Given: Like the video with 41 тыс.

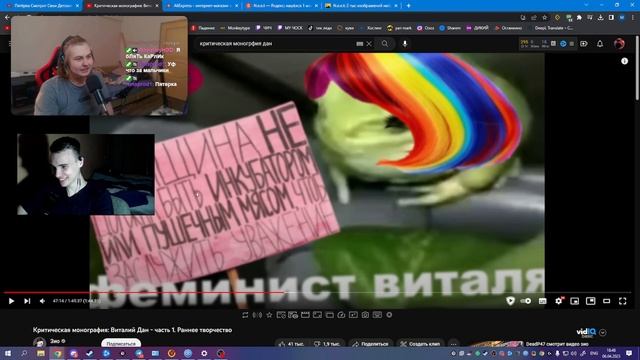Looking at the screenshot, I should point(292,344).
